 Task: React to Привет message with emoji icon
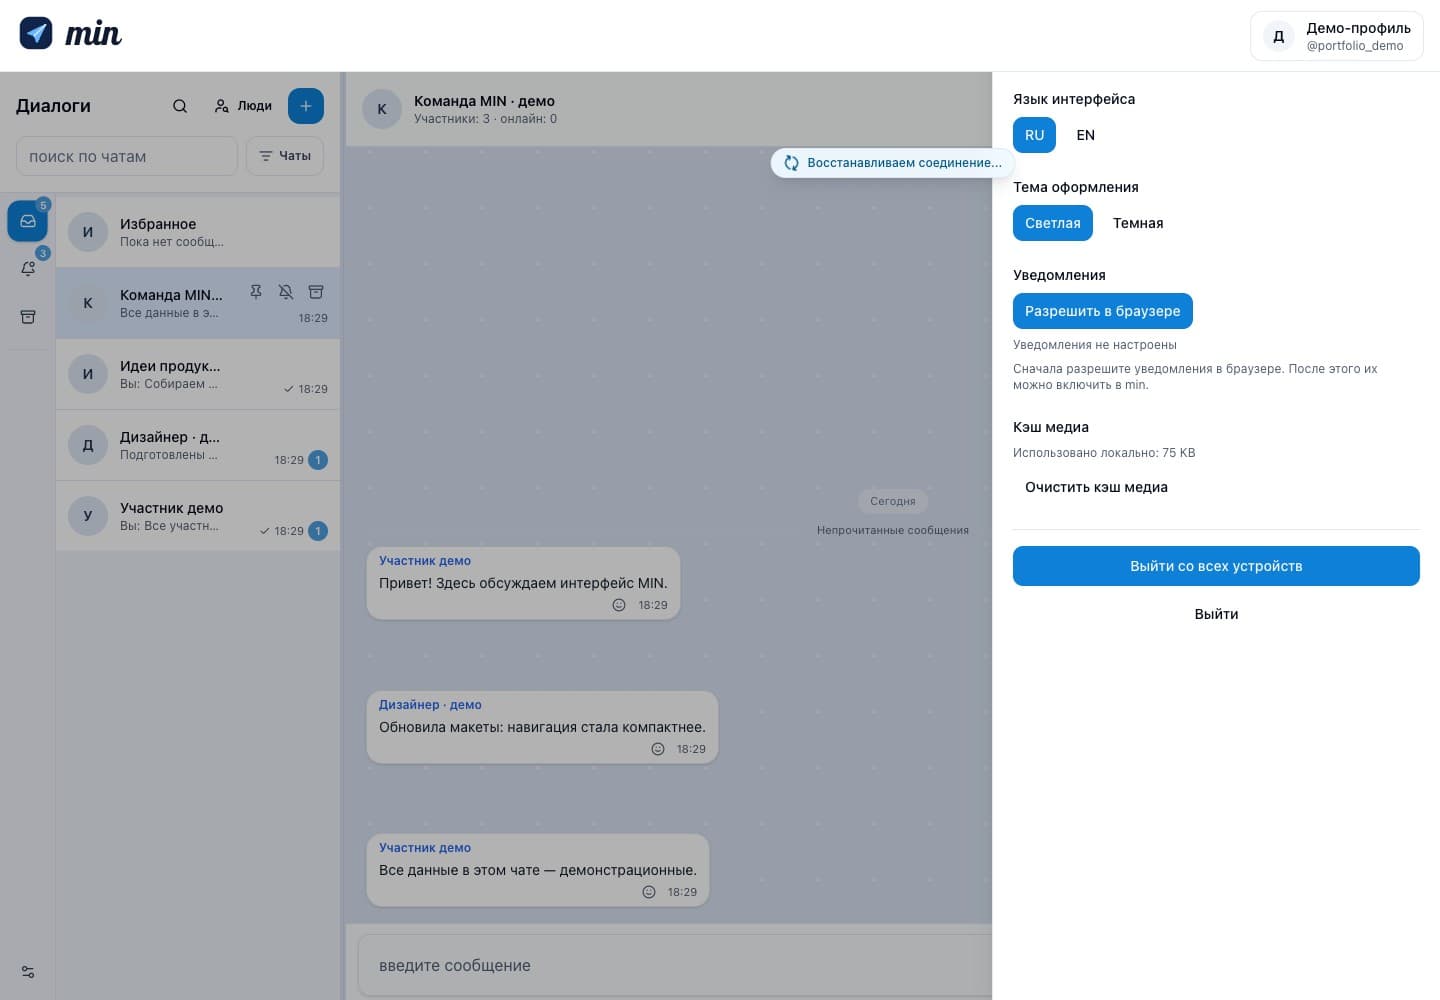coord(619,605)
